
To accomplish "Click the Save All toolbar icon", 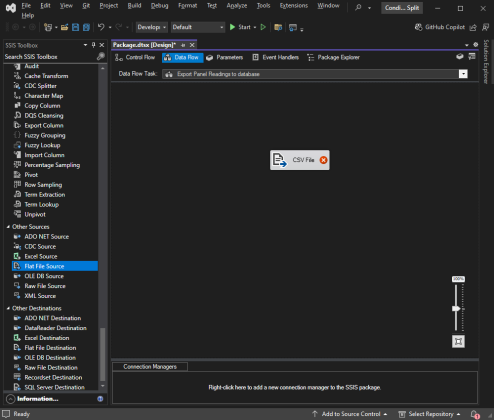I will point(86,27).
